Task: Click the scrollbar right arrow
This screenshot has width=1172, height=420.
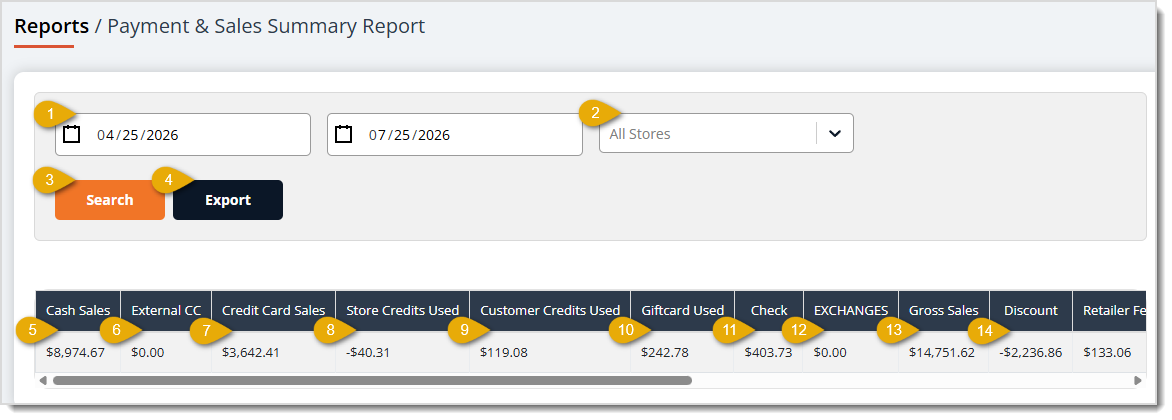Action: coord(1138,380)
